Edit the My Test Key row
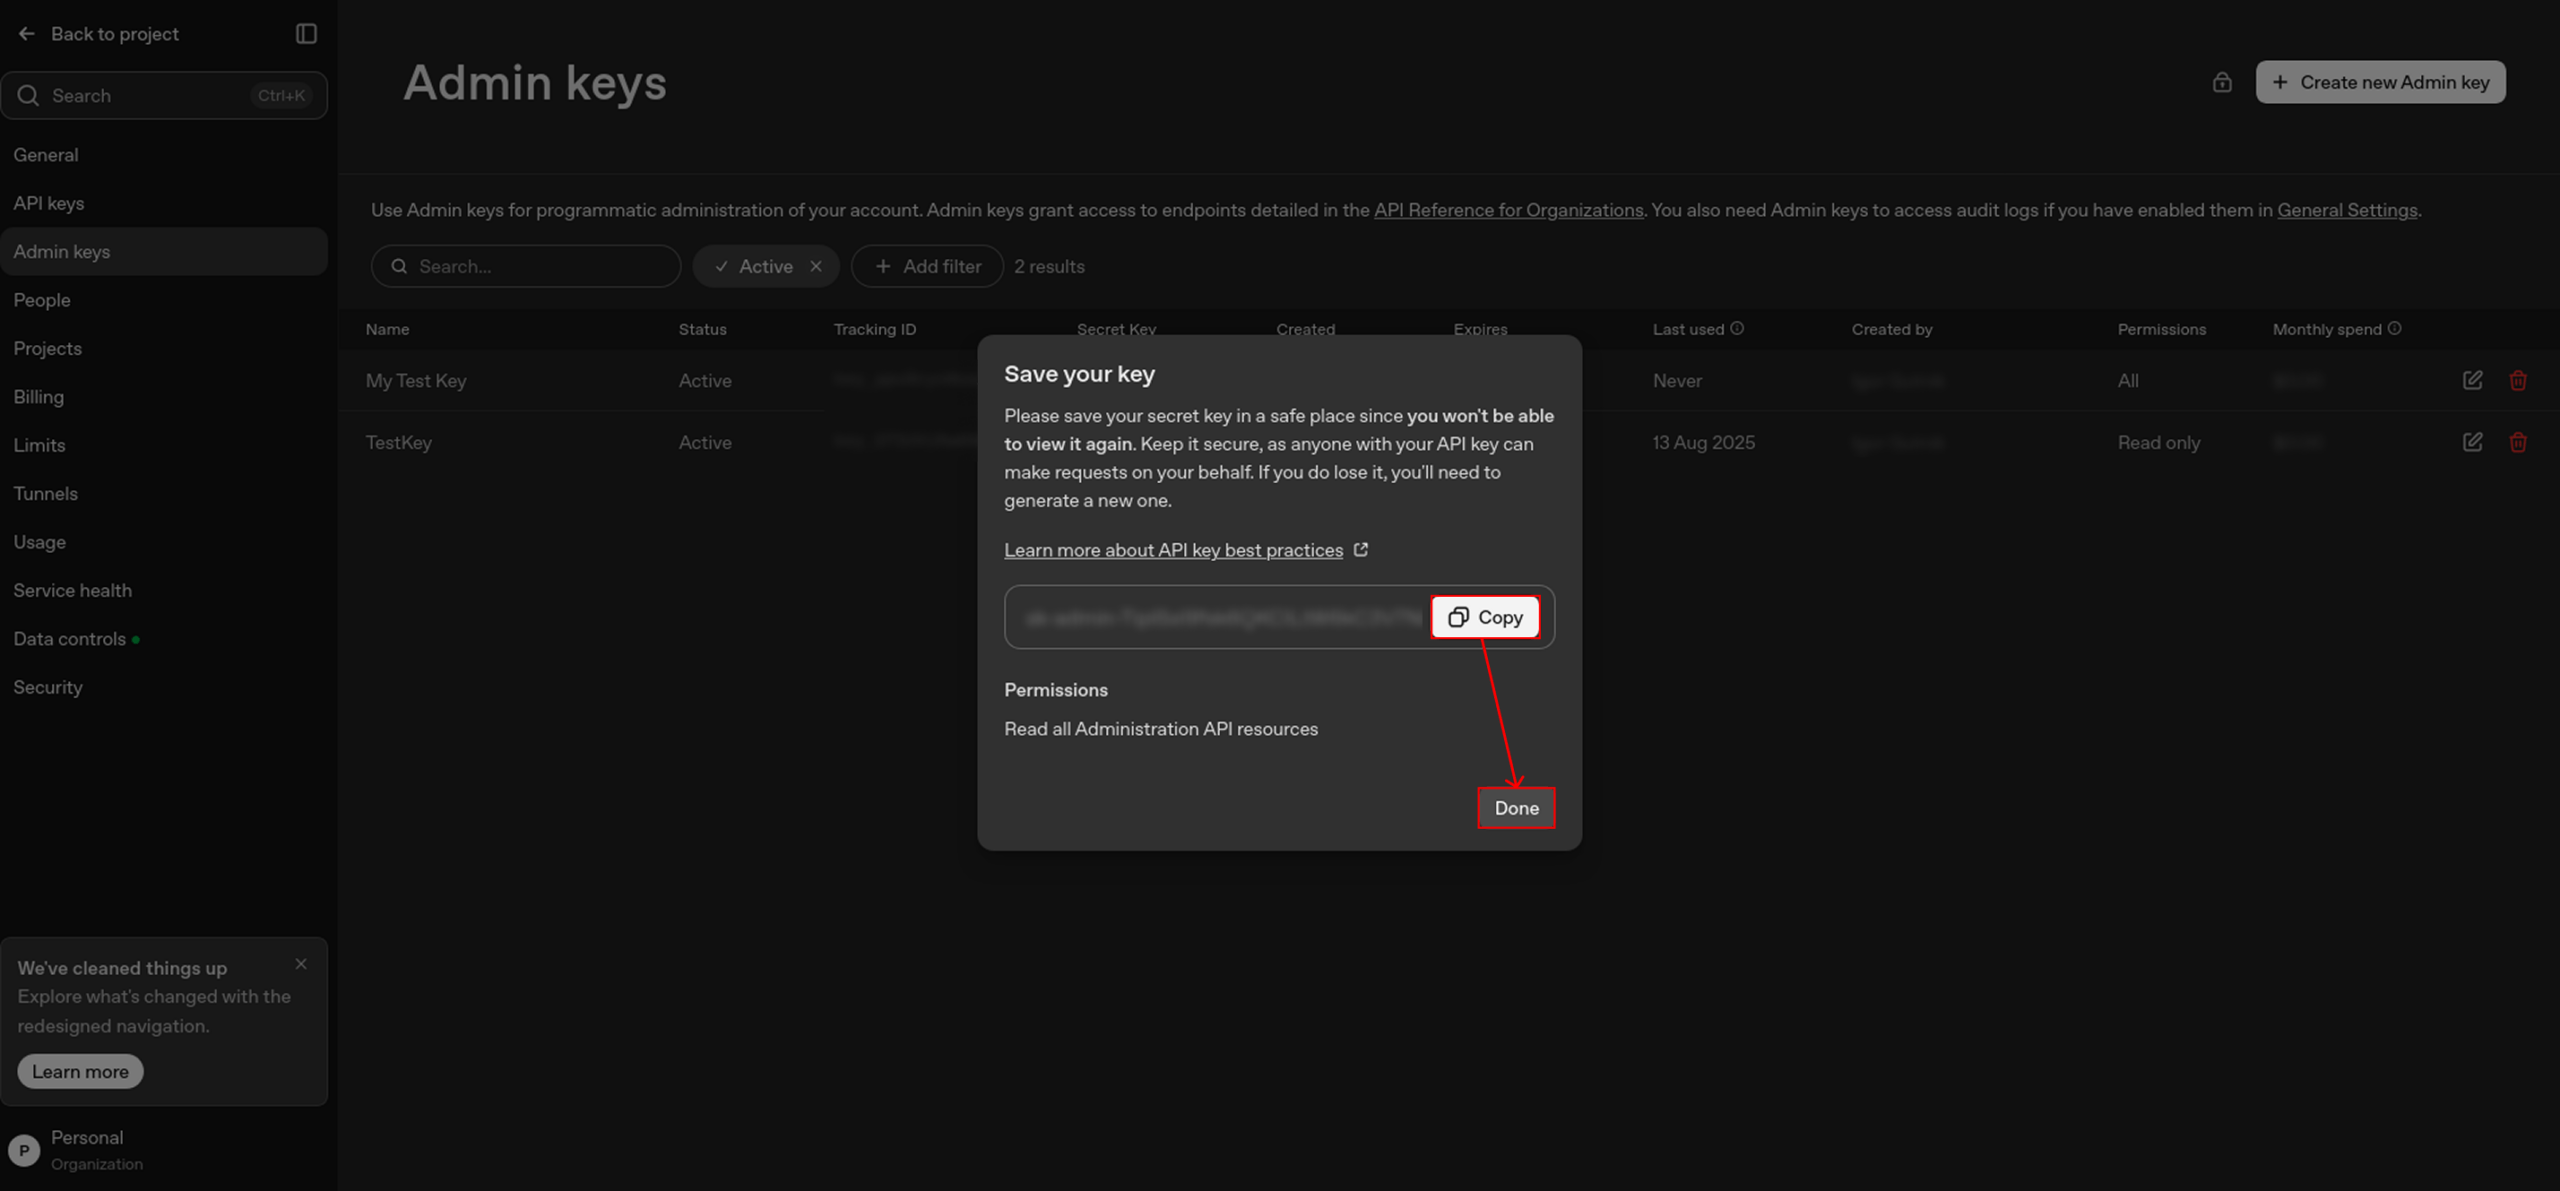Viewport: 2560px width, 1191px height. tap(2472, 381)
